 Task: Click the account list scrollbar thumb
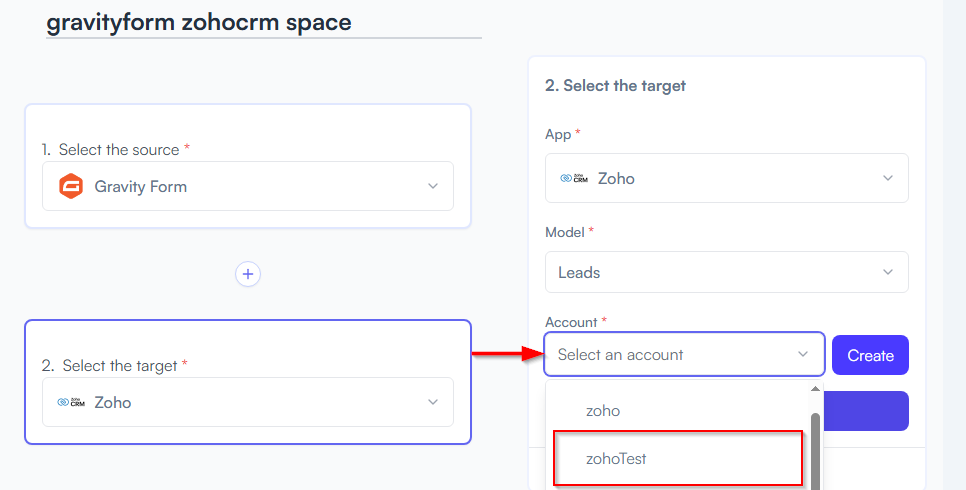[815, 451]
